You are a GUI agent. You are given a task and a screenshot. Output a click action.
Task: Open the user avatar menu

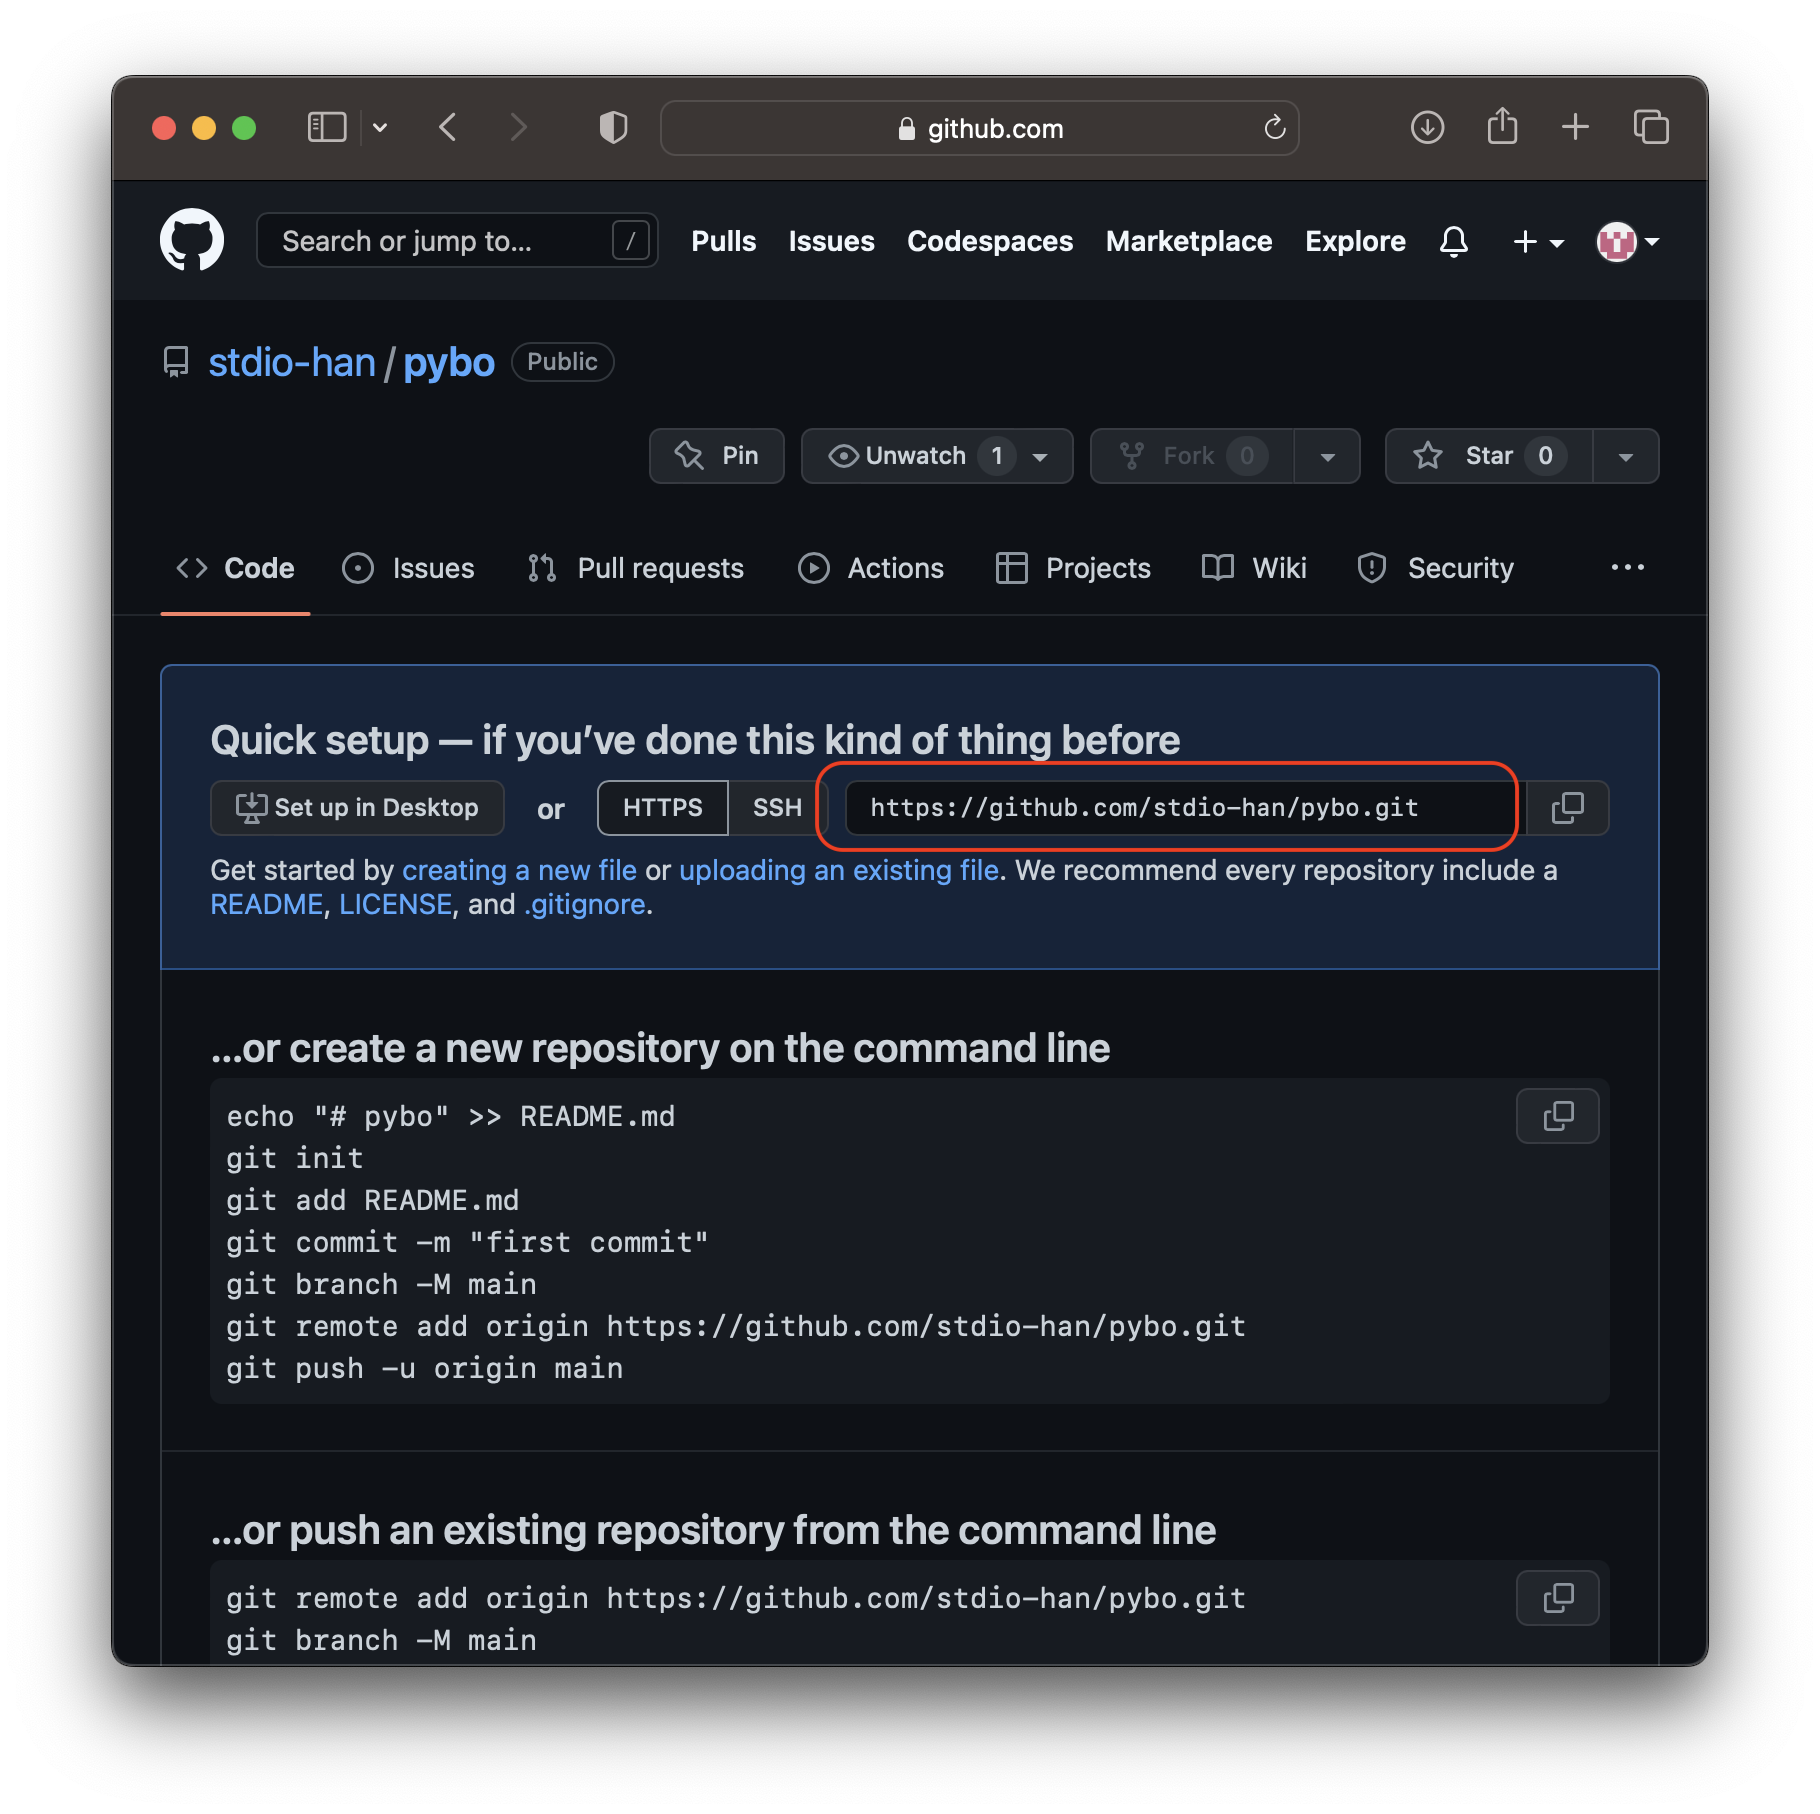point(1628,241)
